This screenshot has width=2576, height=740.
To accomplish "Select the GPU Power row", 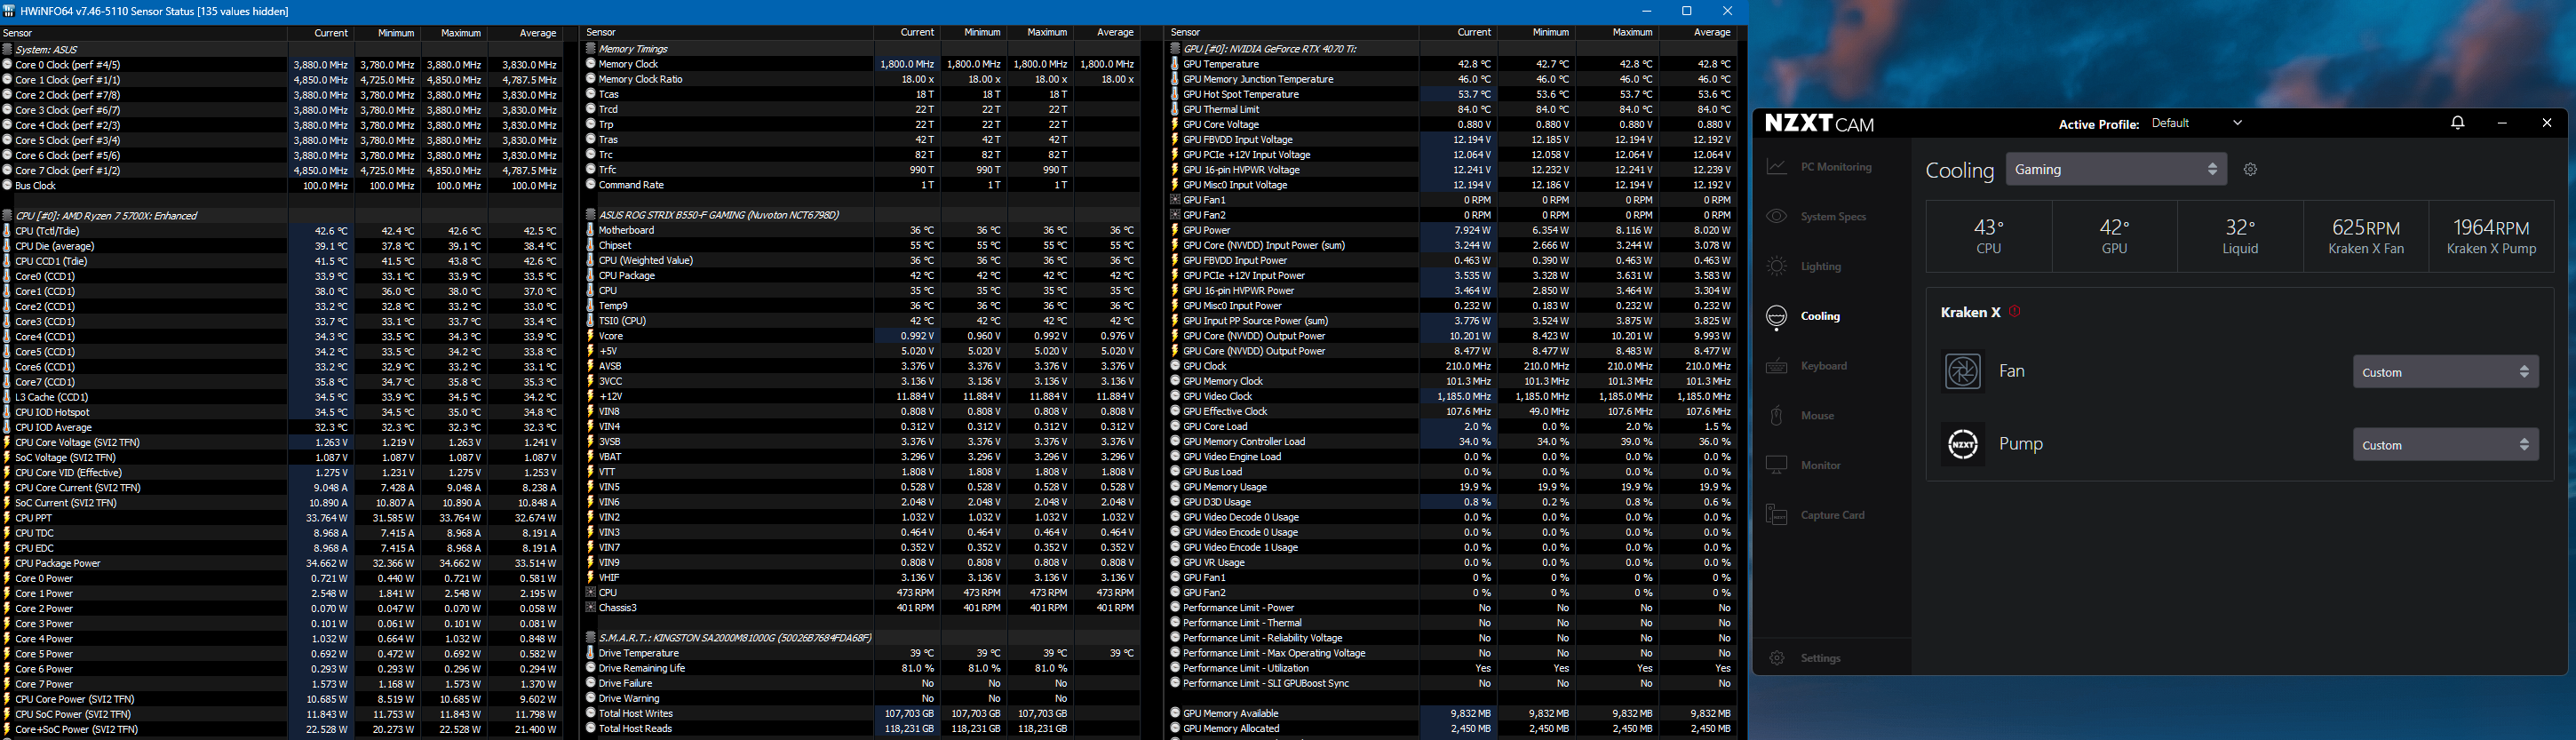I will coord(1452,230).
